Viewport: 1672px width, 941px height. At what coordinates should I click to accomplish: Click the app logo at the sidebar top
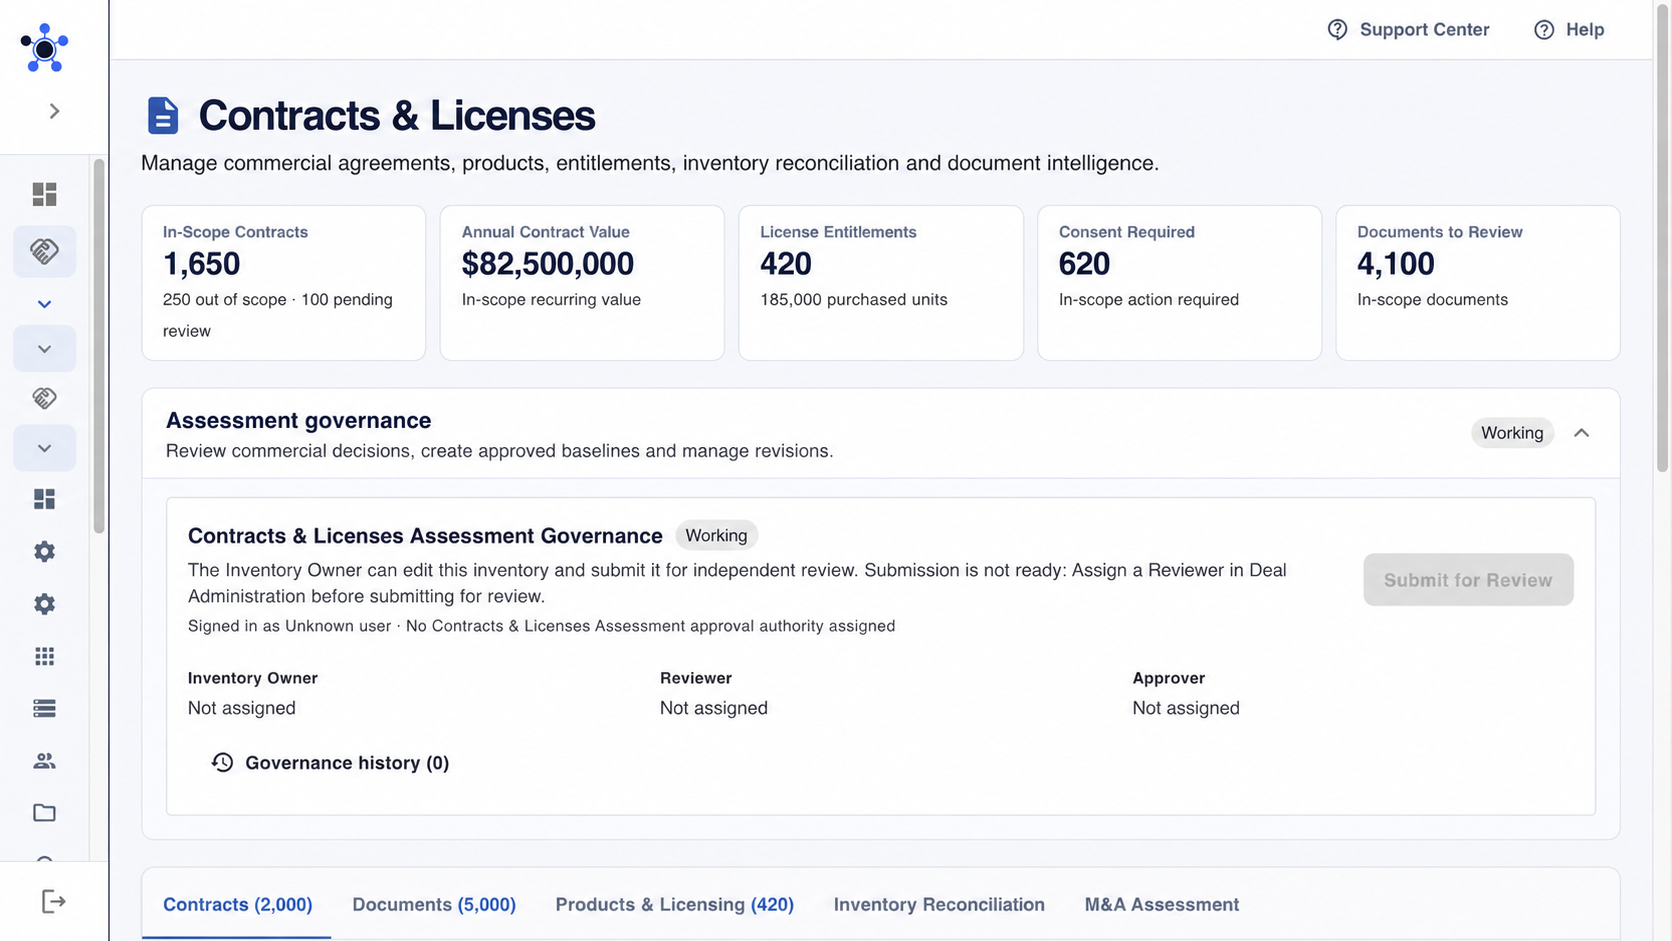[x=44, y=48]
